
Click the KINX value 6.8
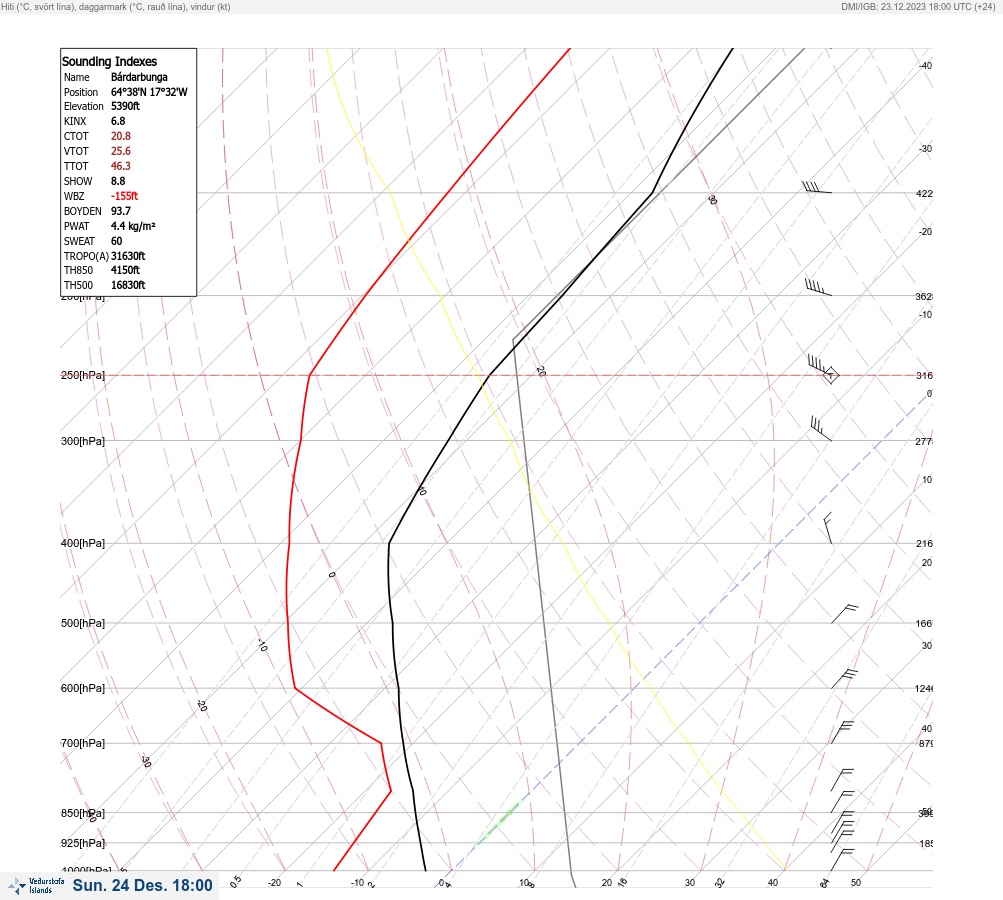click(118, 121)
